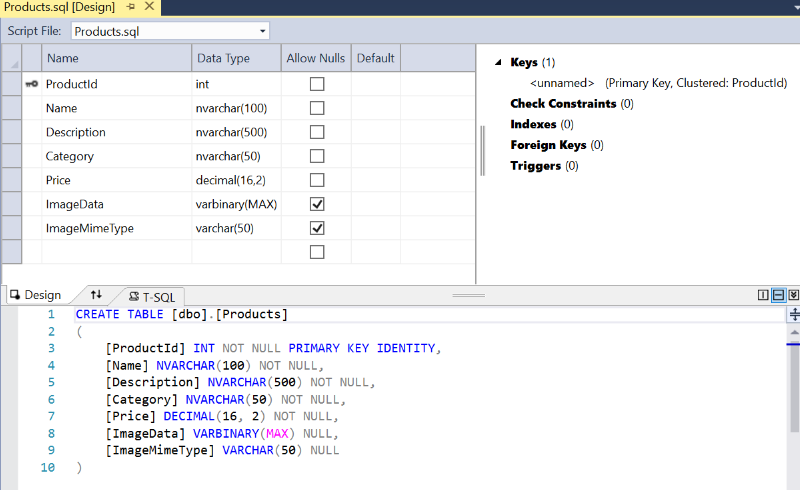This screenshot has width=800, height=490.
Task: Click the MAX keyword in SQL script
Action: [x=278, y=433]
